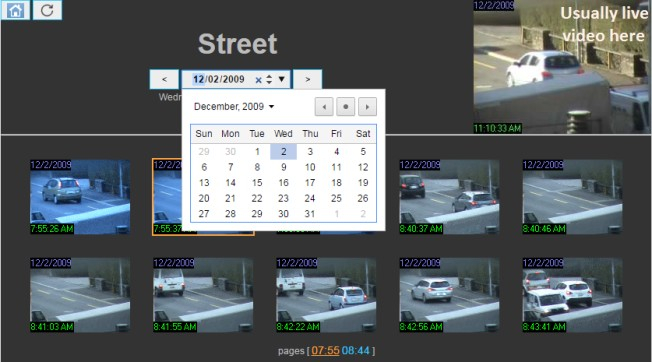Select December 11 in calendar

tap(336, 167)
